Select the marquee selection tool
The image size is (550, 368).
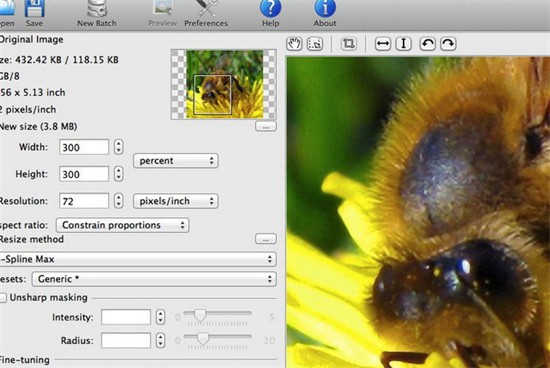(315, 44)
